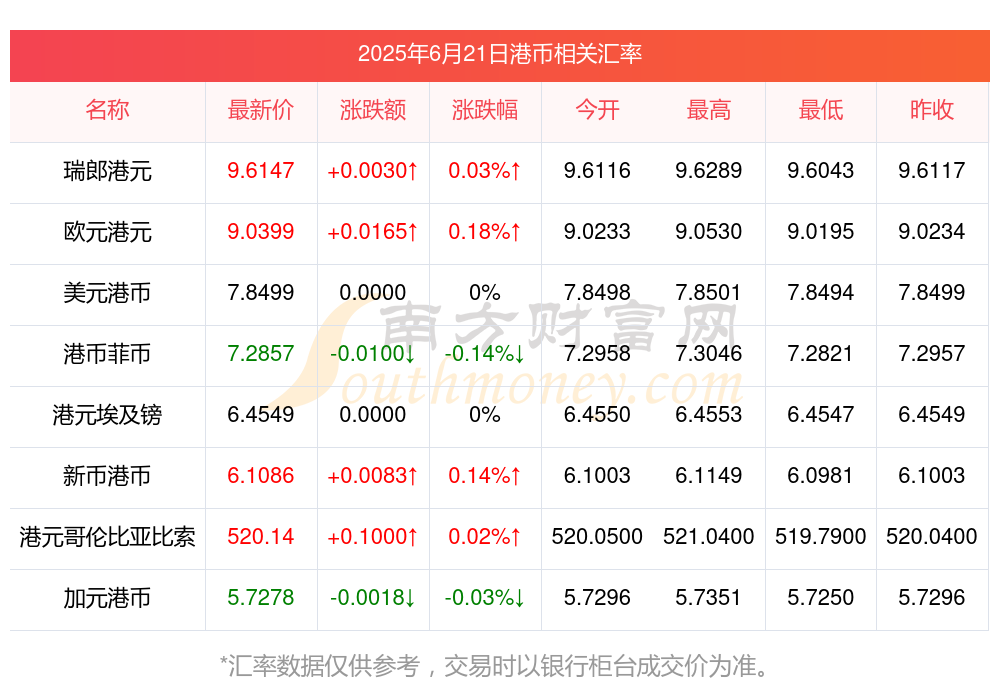Select the opening value 7.2958

(x=597, y=353)
